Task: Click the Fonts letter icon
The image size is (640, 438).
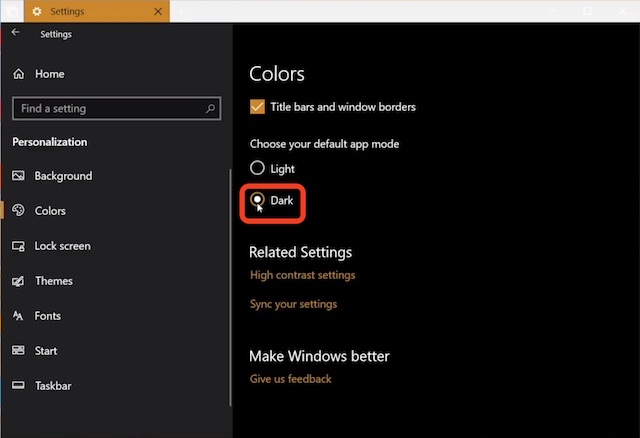Action: [x=18, y=316]
